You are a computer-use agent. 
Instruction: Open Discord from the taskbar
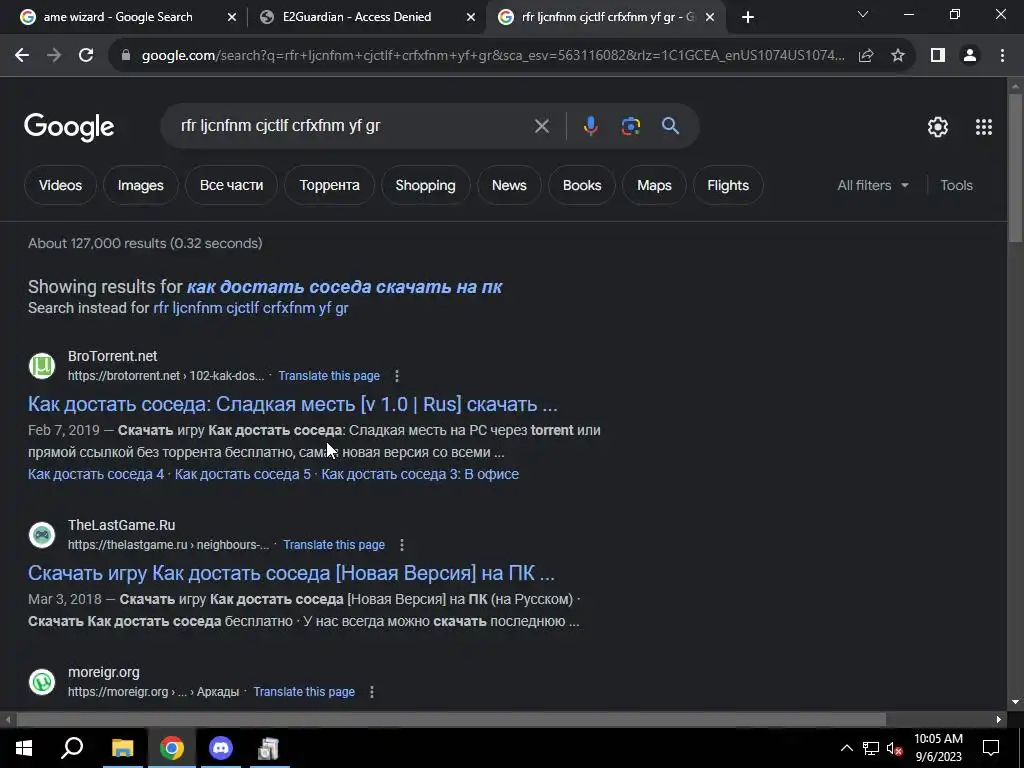tap(221, 748)
